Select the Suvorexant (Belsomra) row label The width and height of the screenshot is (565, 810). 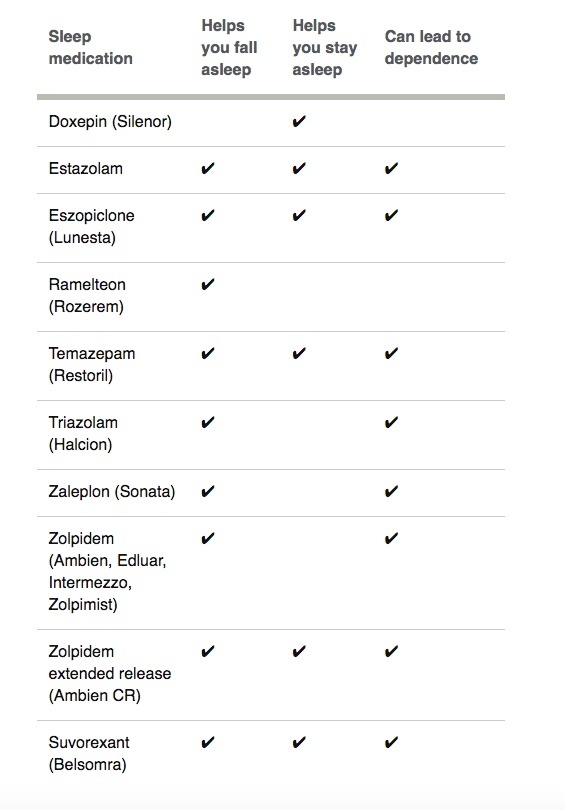pyautogui.click(x=89, y=754)
